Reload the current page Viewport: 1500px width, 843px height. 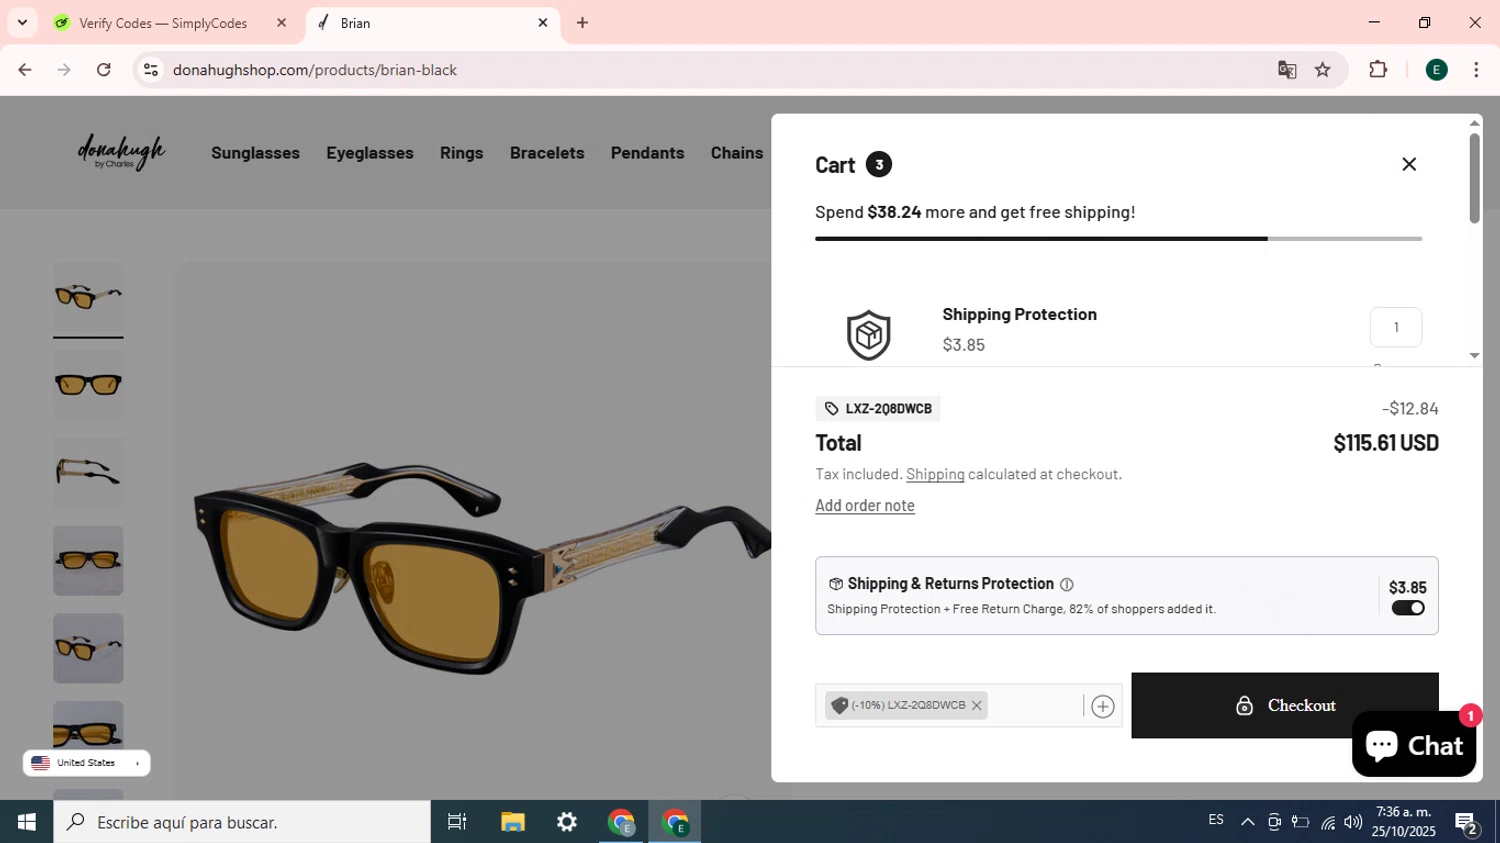coord(104,70)
